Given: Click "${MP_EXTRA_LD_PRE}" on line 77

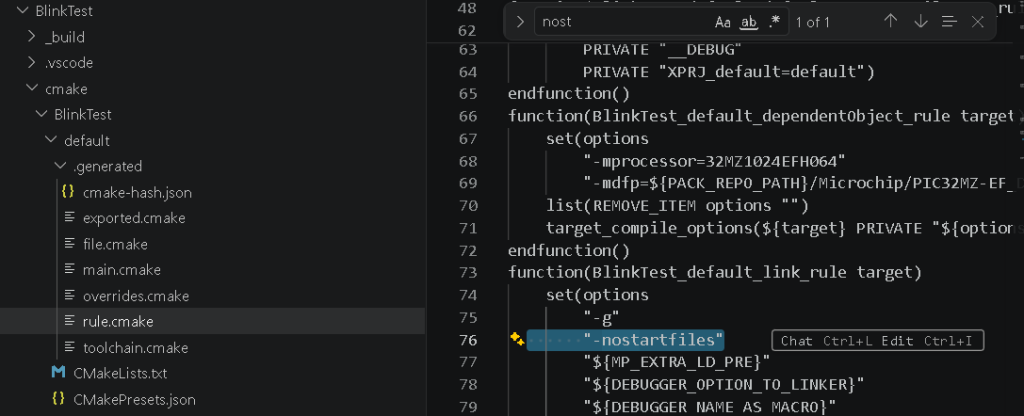Looking at the screenshot, I should point(677,362).
